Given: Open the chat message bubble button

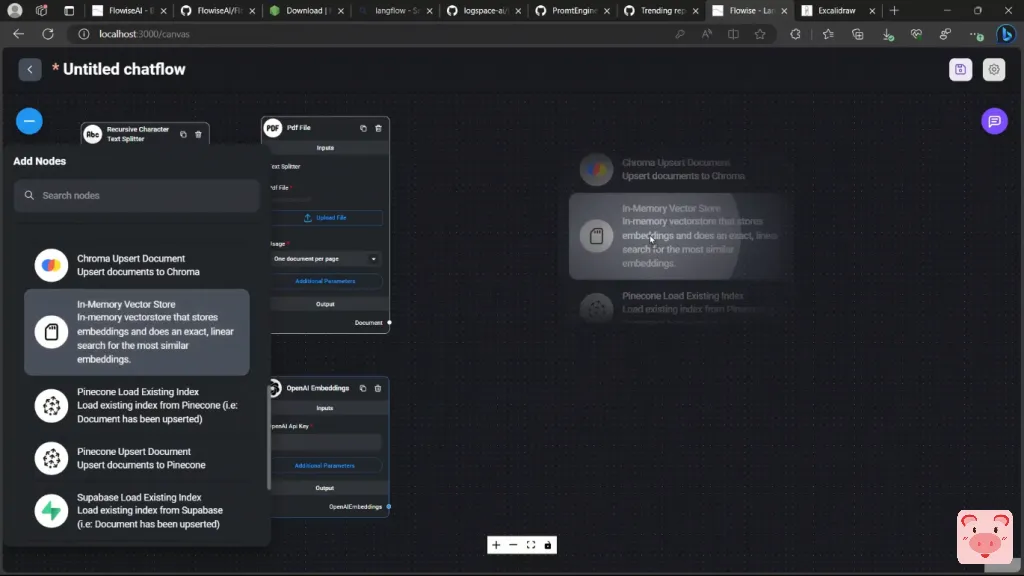Looking at the screenshot, I should [x=994, y=121].
